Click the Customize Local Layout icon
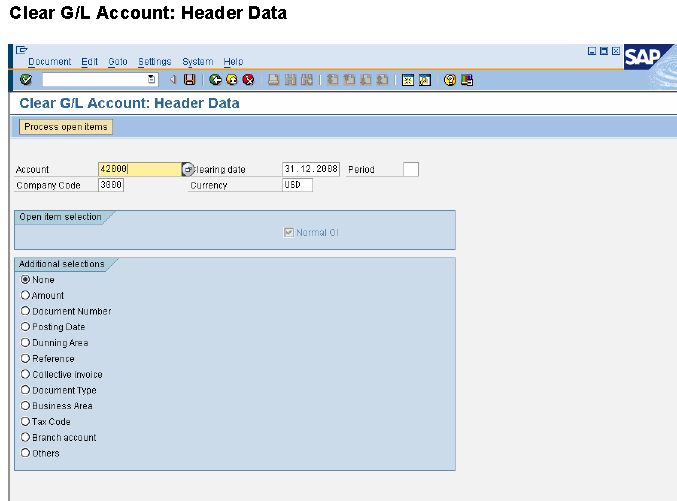Screen dimensions: 677x501 [467, 80]
